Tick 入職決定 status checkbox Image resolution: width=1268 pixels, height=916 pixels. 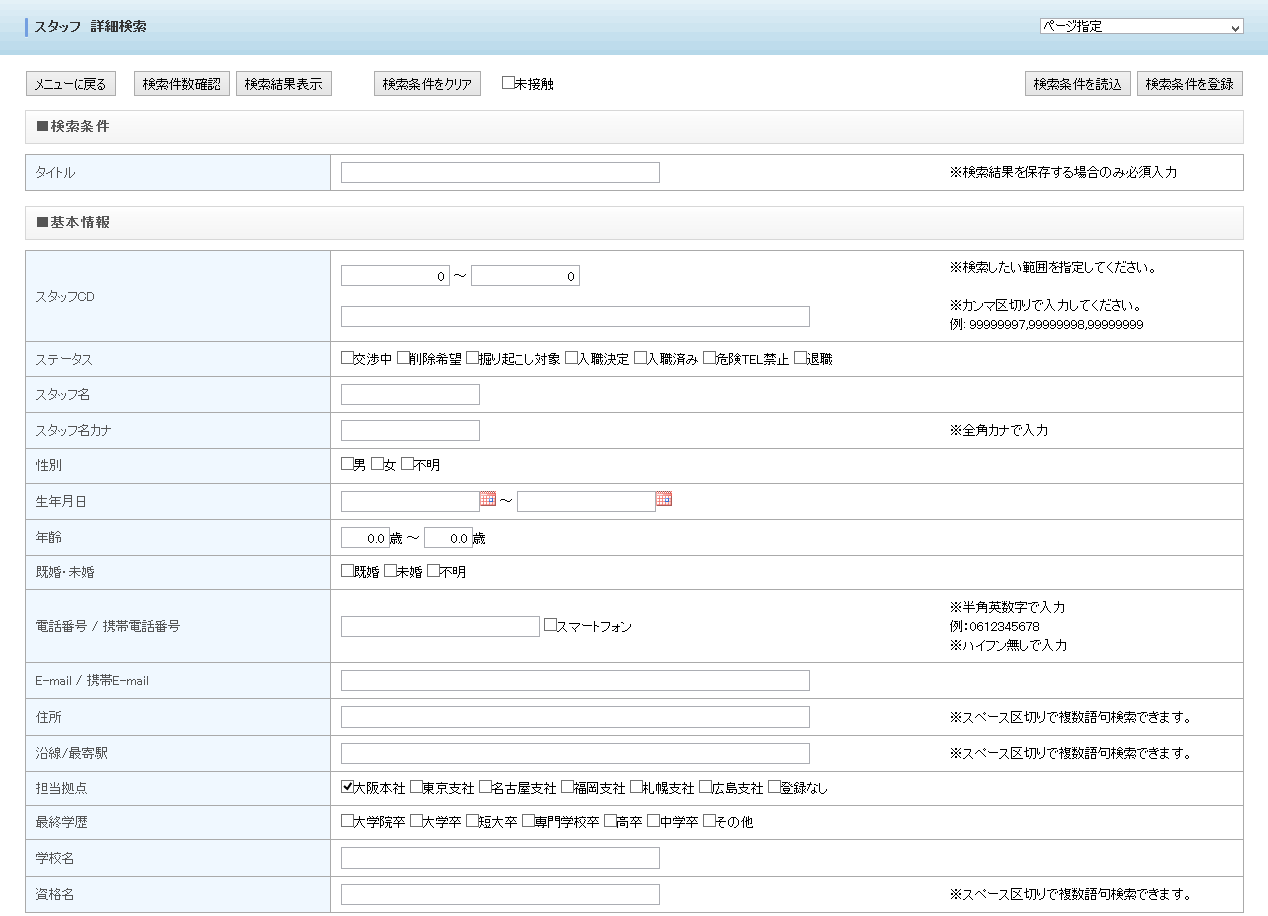(x=571, y=358)
